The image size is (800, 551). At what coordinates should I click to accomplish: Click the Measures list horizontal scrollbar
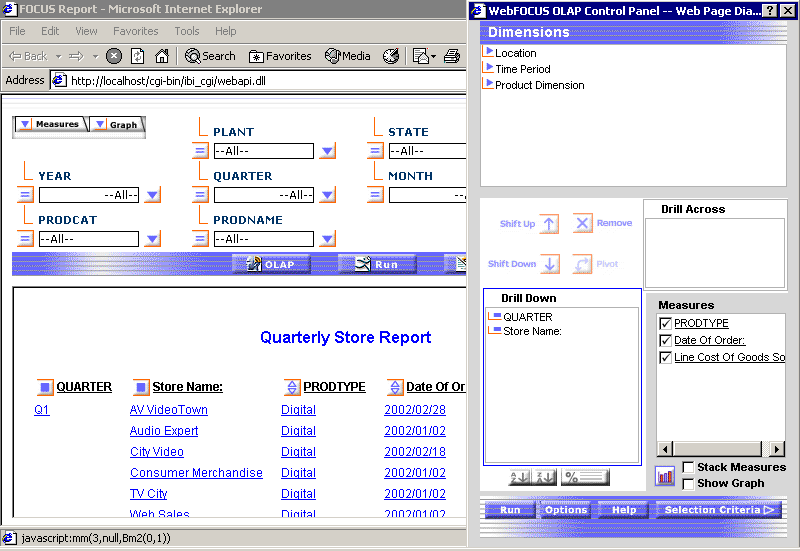[720, 449]
